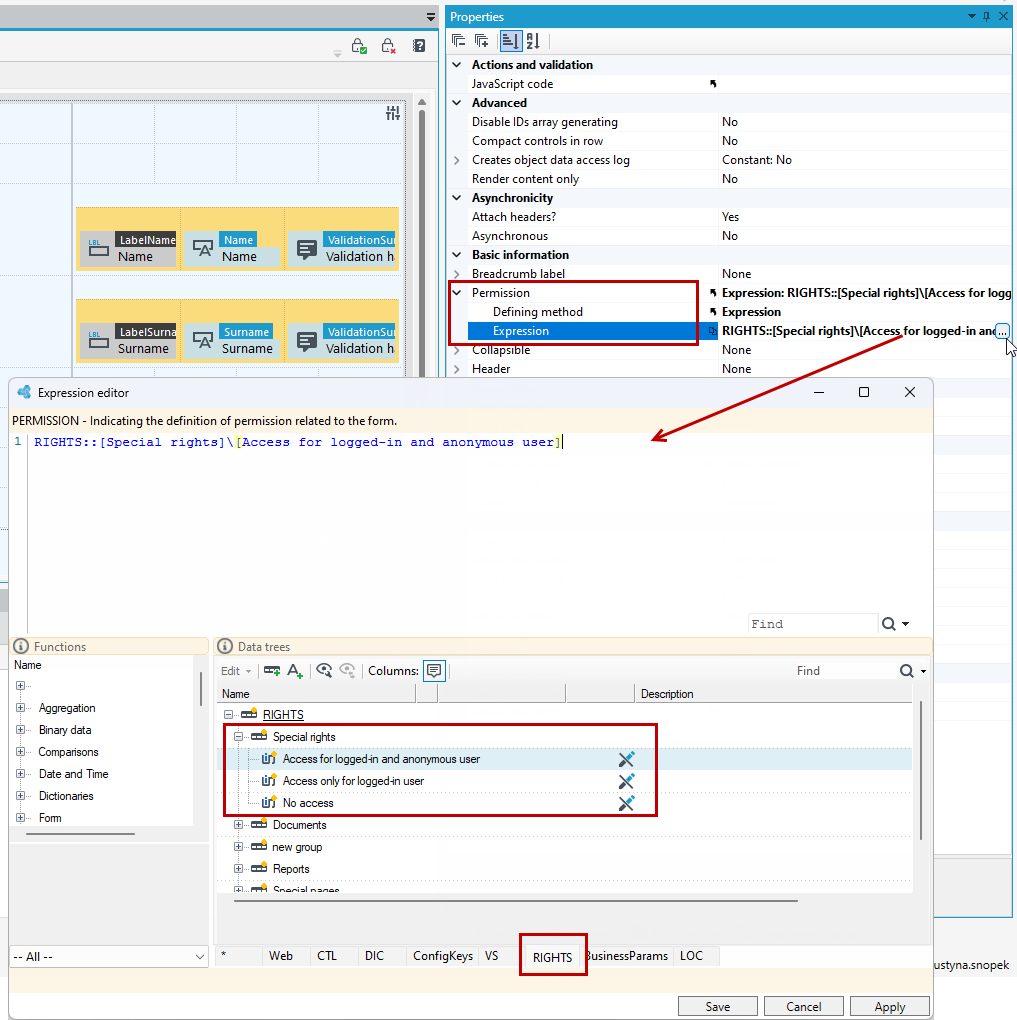The height and width of the screenshot is (1020, 1017).
Task: Pin the Properties panel
Action: tap(986, 16)
